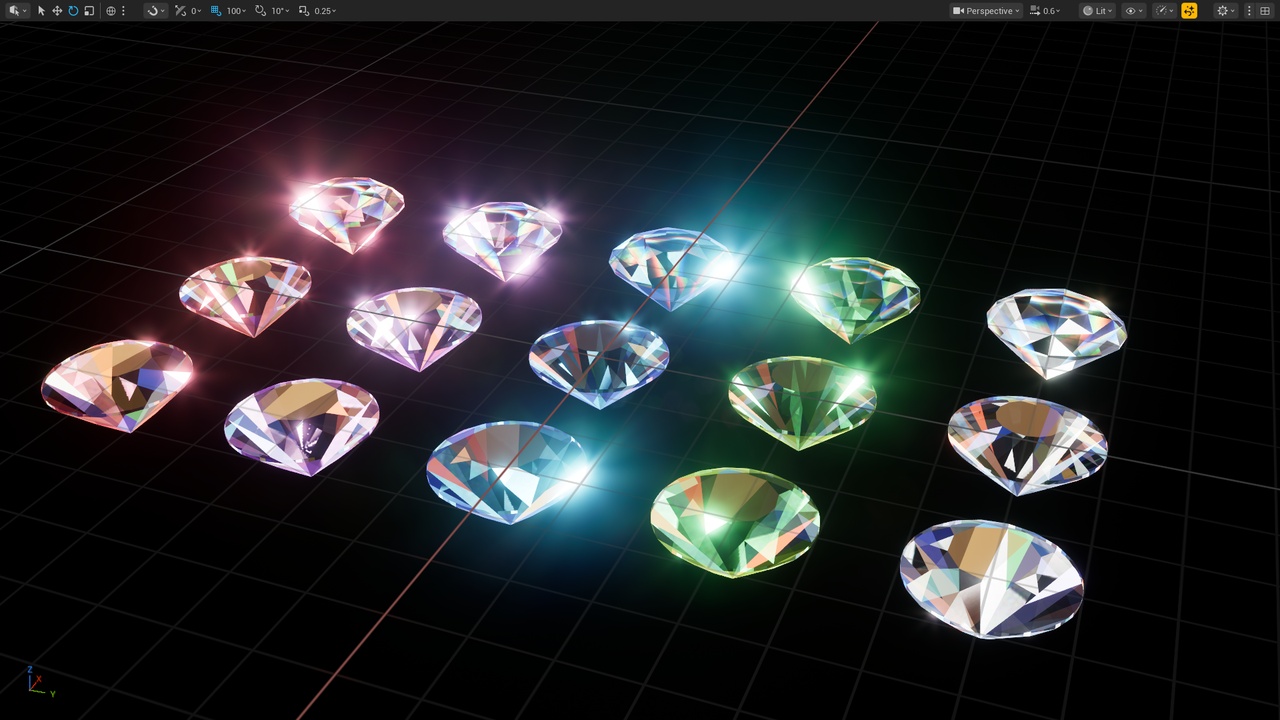This screenshot has height=720, width=1280.
Task: Open the viewport settings gear dropdown
Action: point(1226,11)
